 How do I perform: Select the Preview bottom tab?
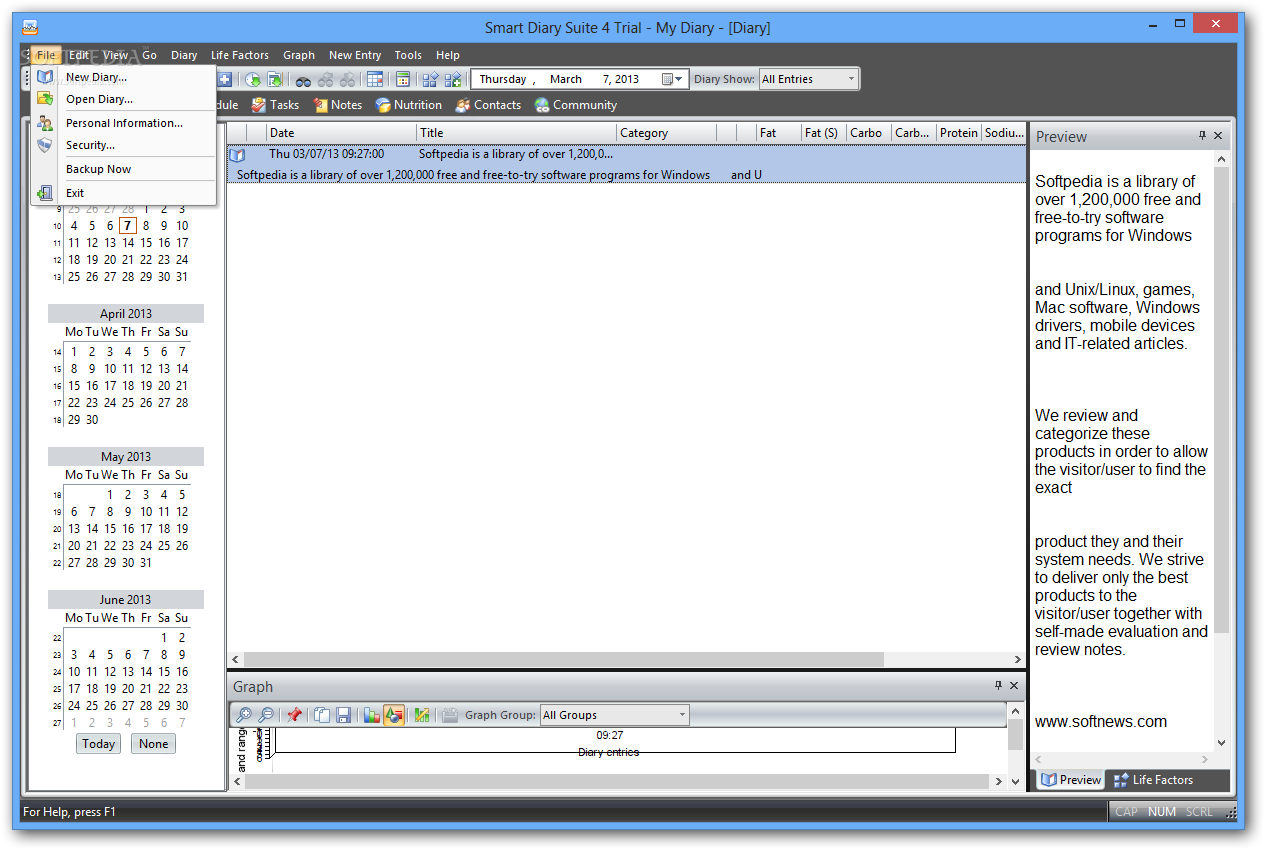coord(1071,780)
